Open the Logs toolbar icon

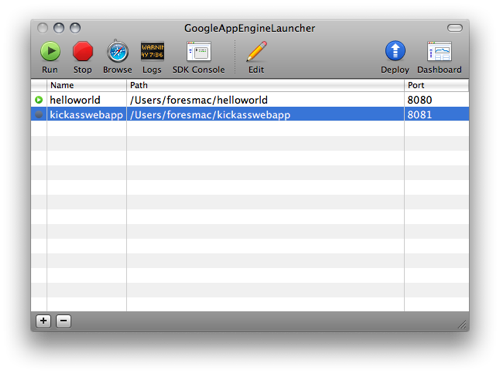click(x=152, y=51)
